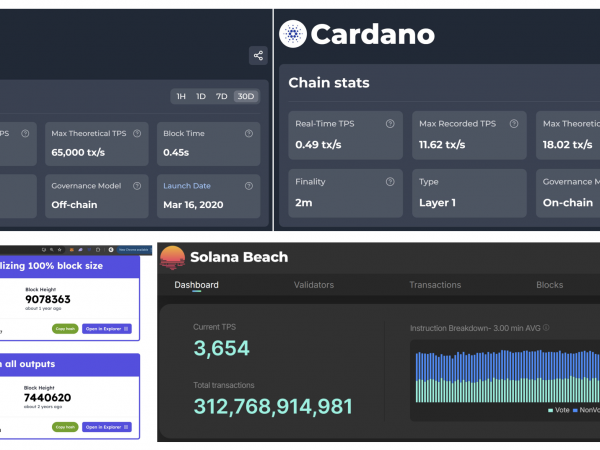Click the Solana Beach title text

(239, 257)
